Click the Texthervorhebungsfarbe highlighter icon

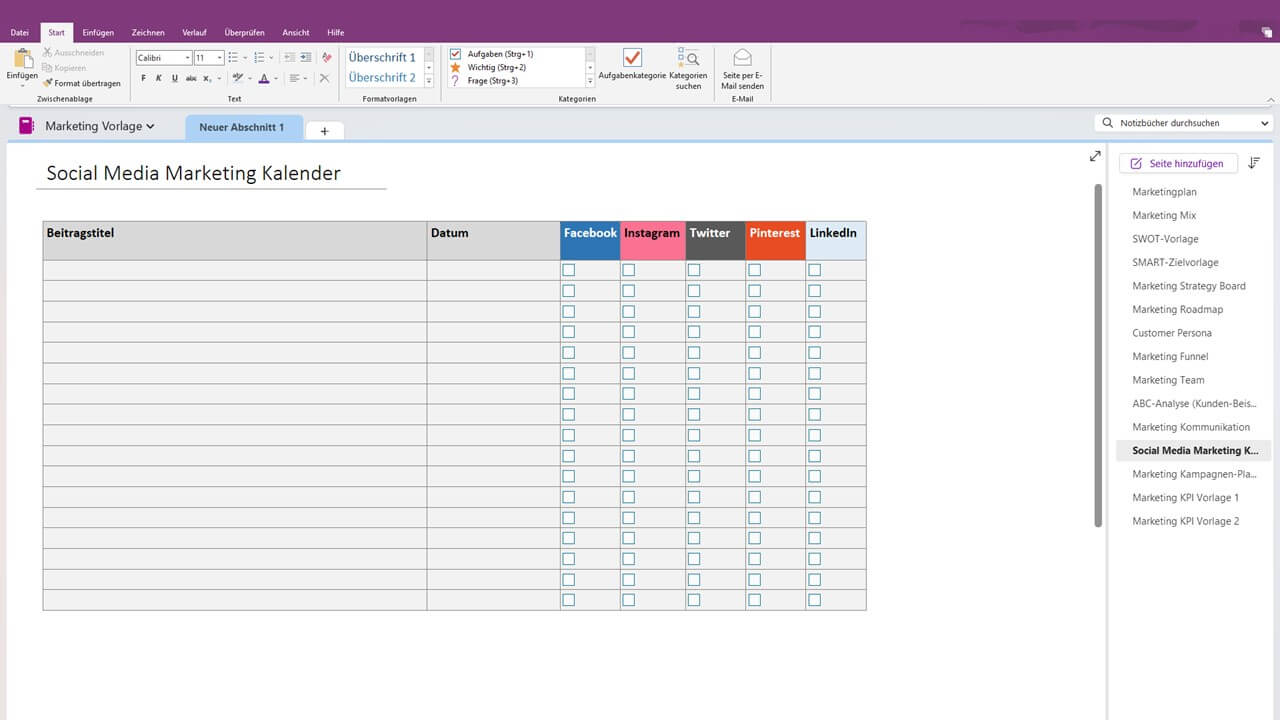[238, 78]
